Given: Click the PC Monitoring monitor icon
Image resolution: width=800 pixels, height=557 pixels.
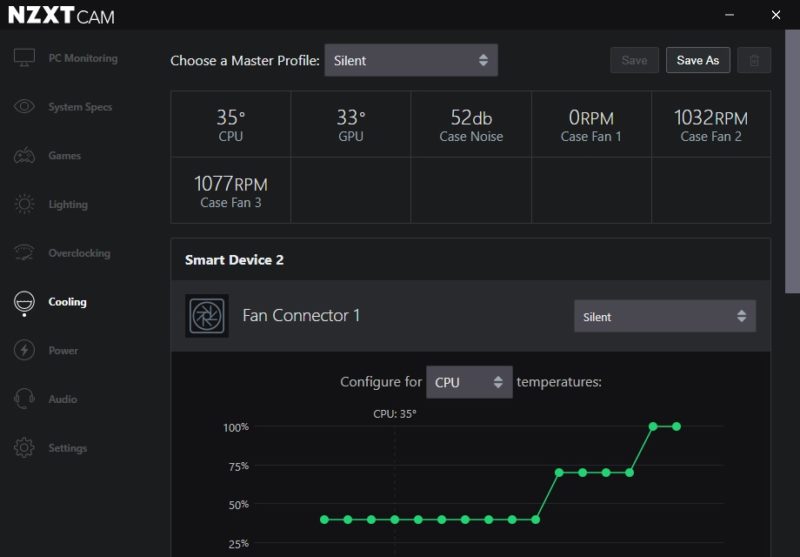Looking at the screenshot, I should pyautogui.click(x=24, y=58).
